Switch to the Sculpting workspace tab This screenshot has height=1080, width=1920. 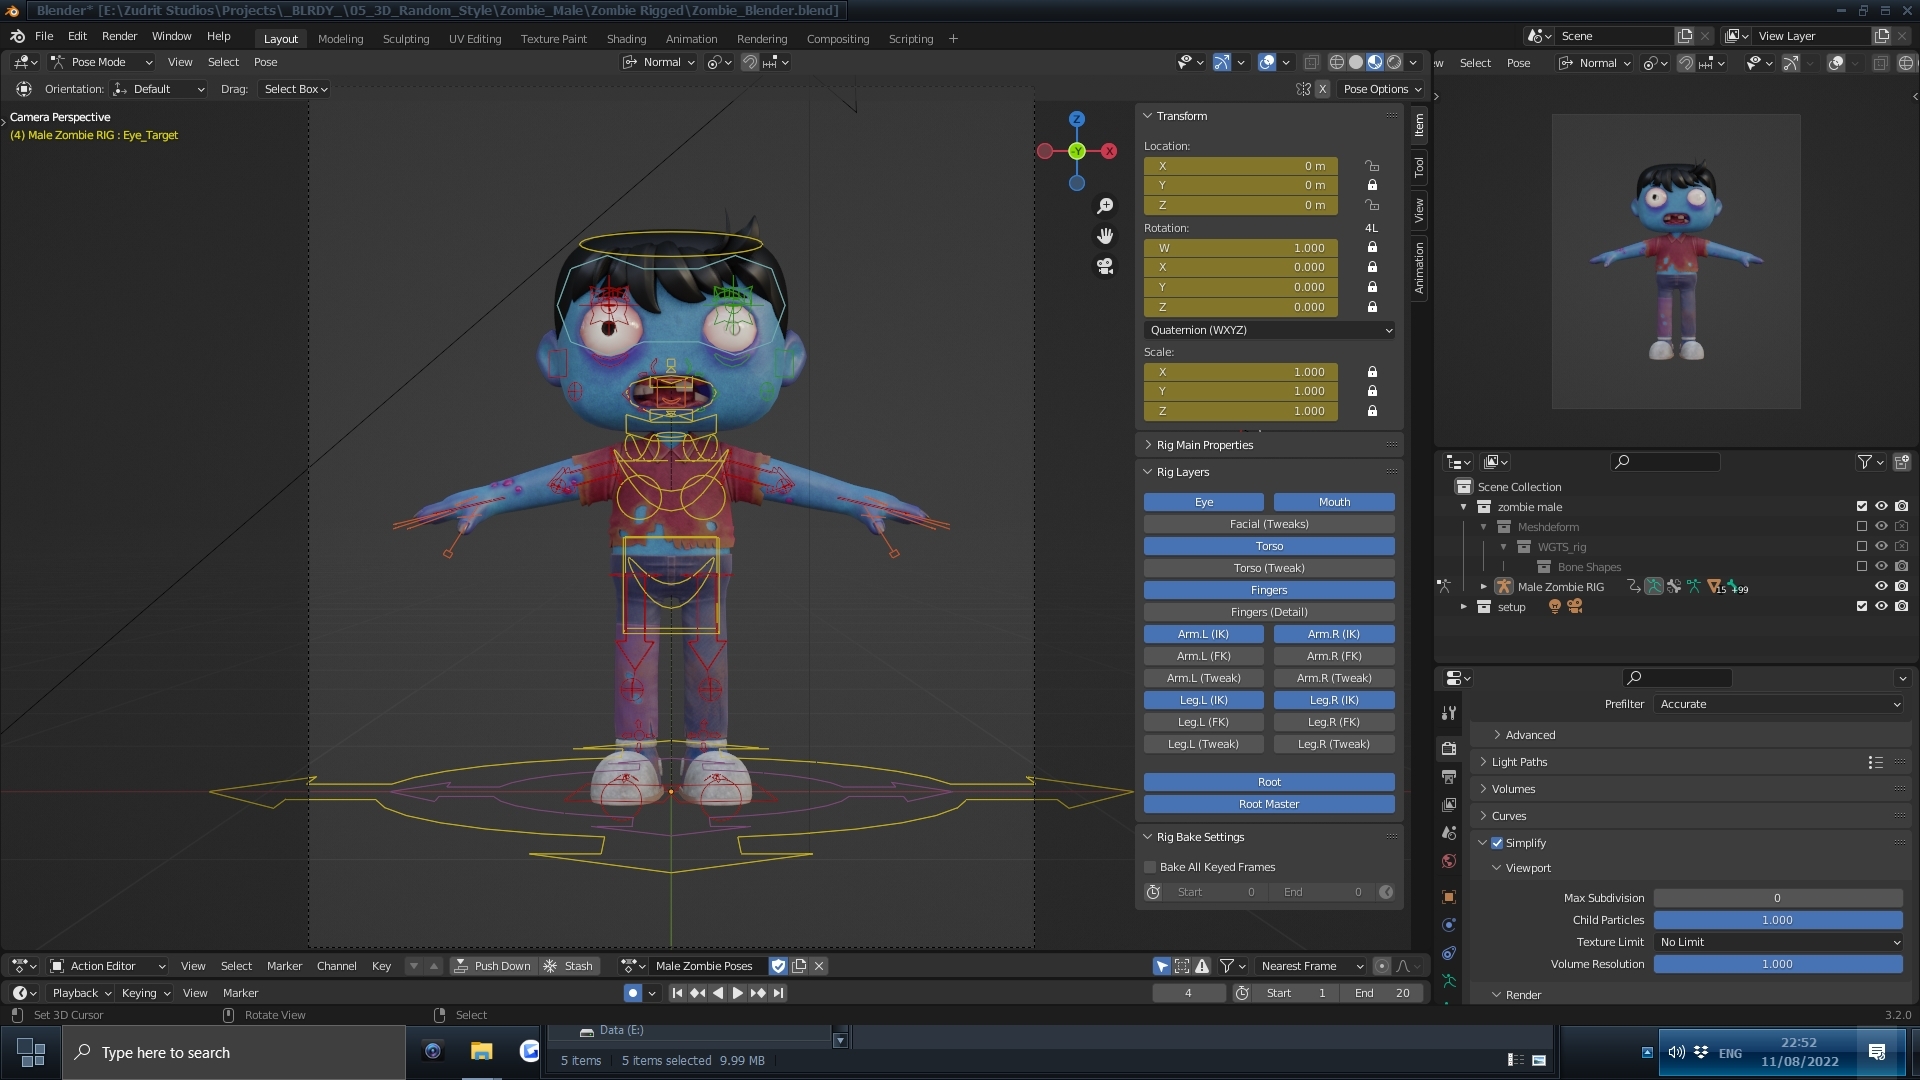click(x=405, y=39)
